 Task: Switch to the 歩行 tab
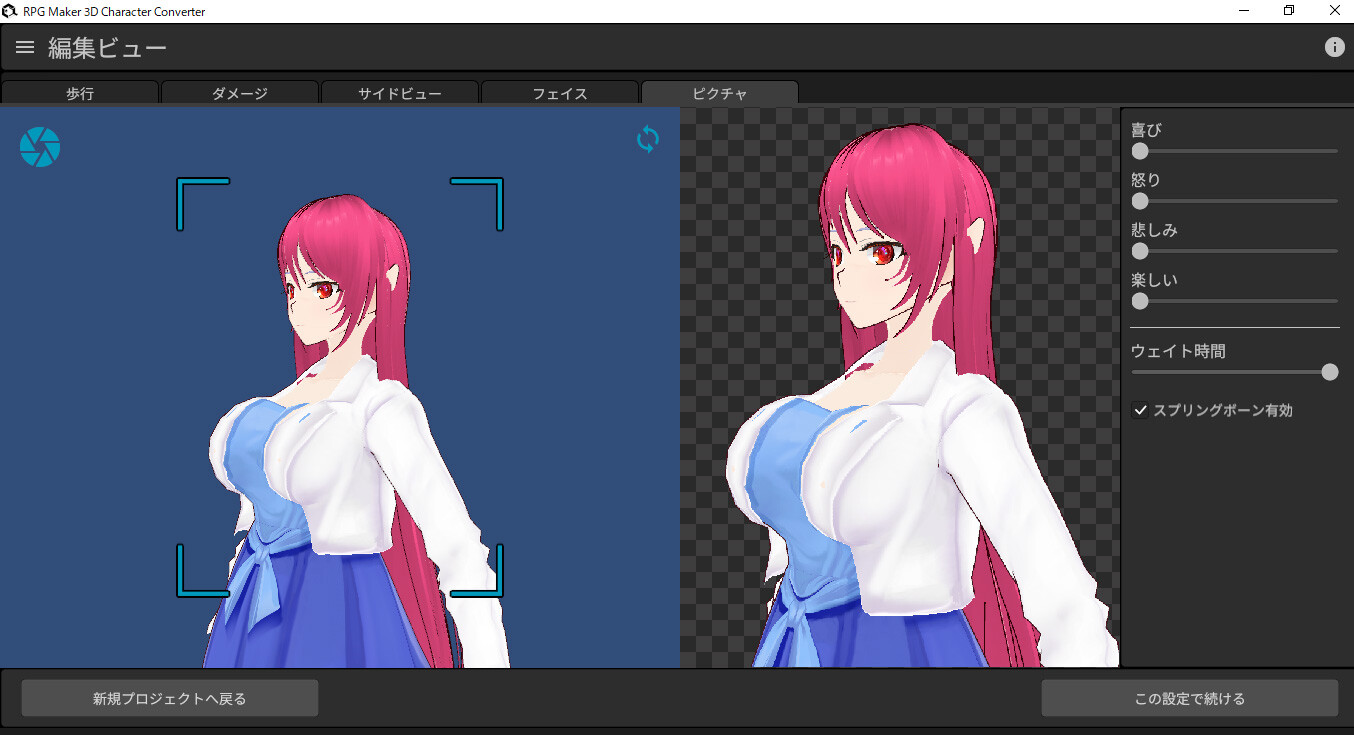click(80, 92)
